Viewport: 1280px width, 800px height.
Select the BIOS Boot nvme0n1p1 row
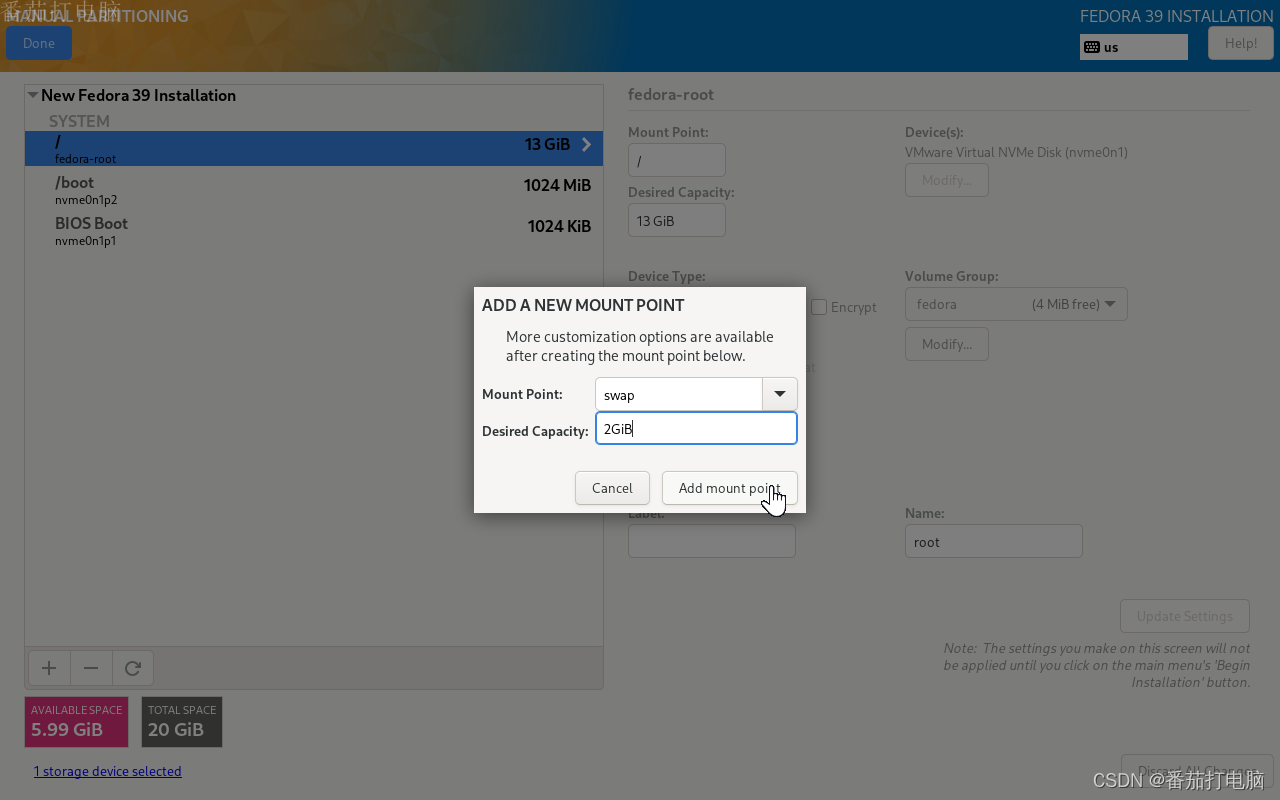coord(314,230)
